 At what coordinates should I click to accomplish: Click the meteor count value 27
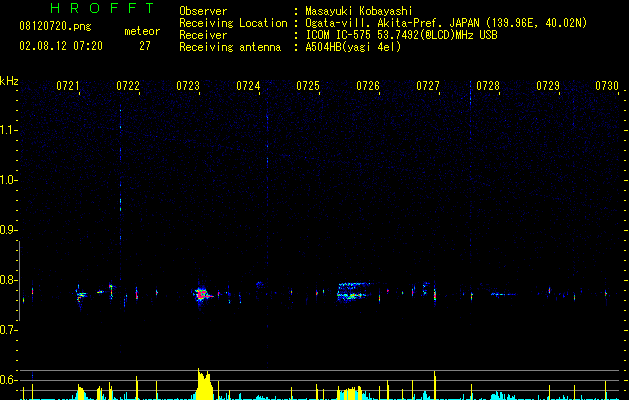pos(145,46)
